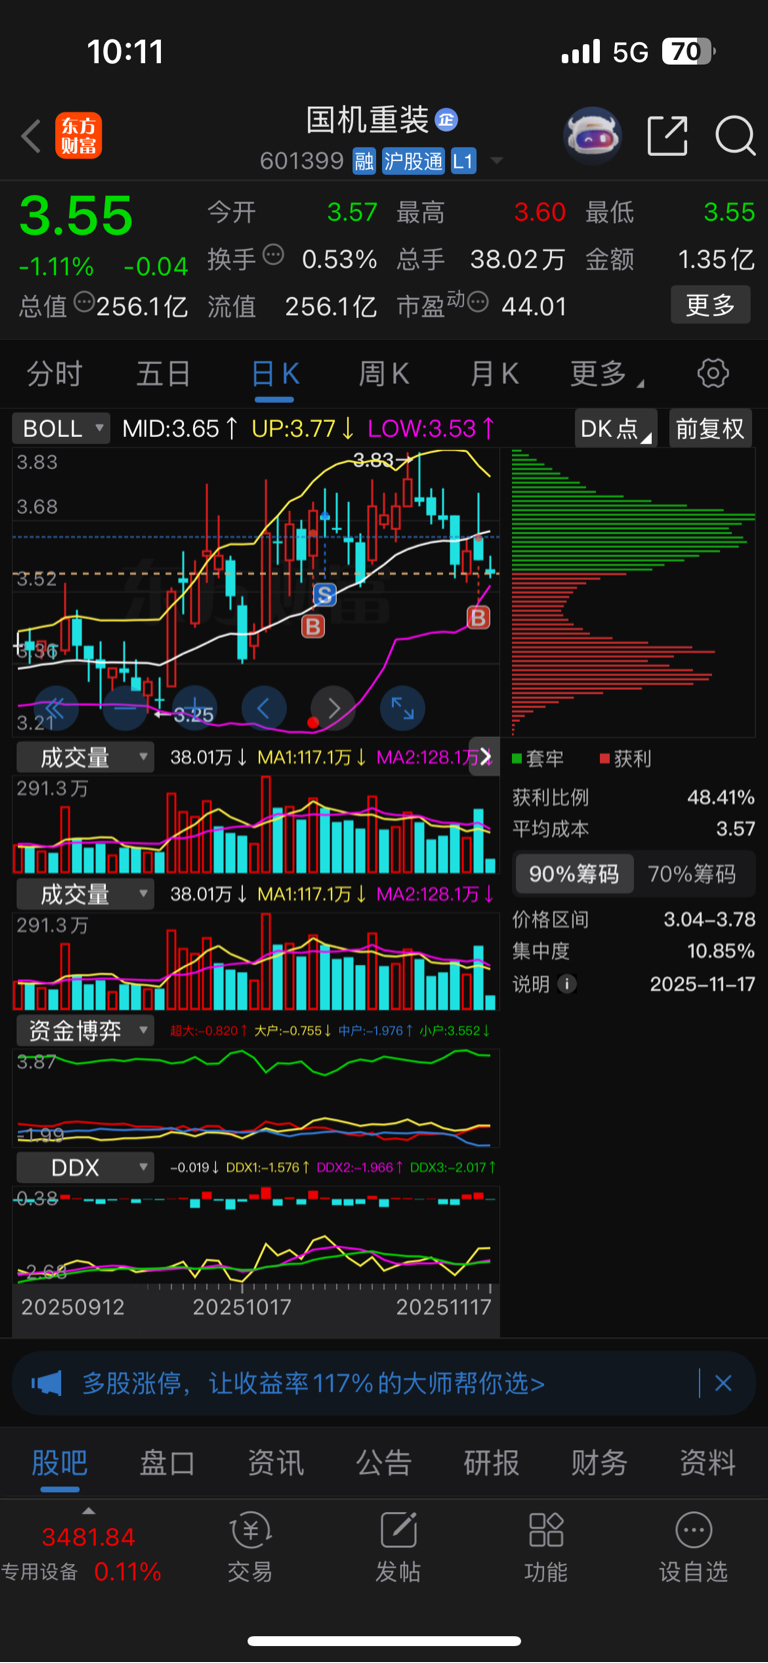768x1663 pixels.
Task: Expand index bar with up arrow
Action: tap(88, 1511)
